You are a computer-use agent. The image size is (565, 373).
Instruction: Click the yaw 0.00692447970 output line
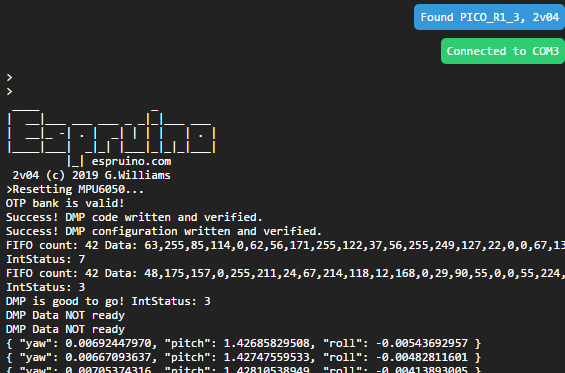(243, 343)
